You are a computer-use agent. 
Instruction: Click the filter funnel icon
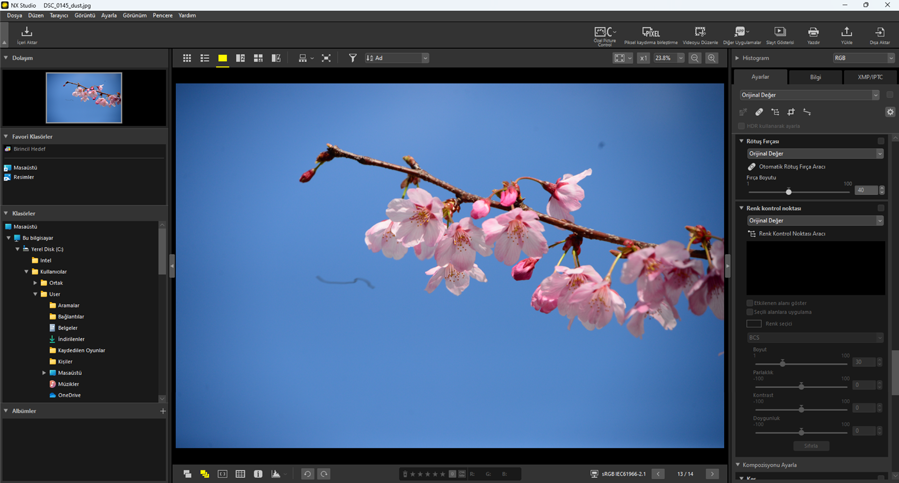tap(352, 59)
